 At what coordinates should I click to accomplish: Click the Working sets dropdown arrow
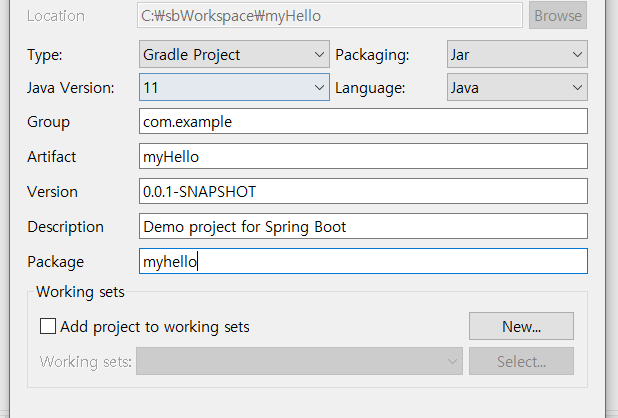tap(451, 361)
